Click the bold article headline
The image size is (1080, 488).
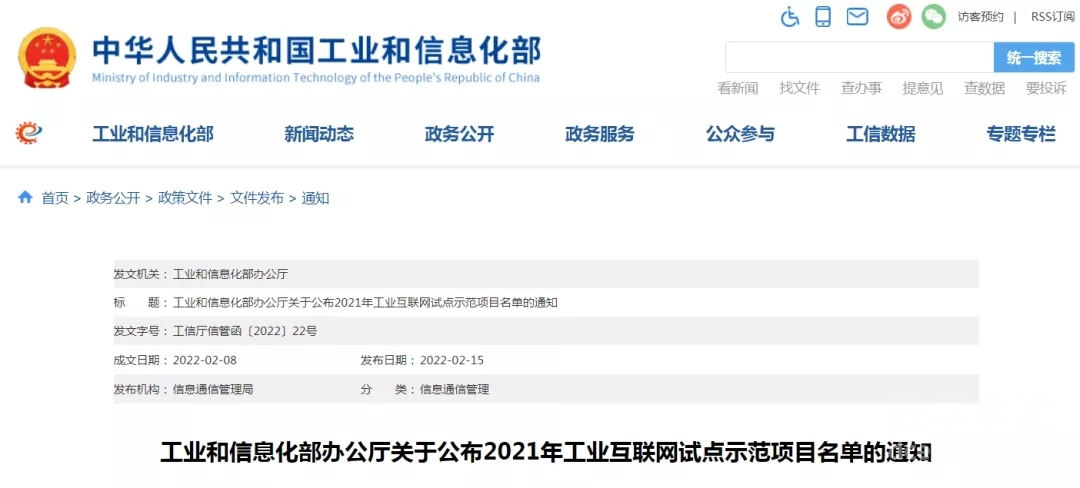tap(546, 452)
